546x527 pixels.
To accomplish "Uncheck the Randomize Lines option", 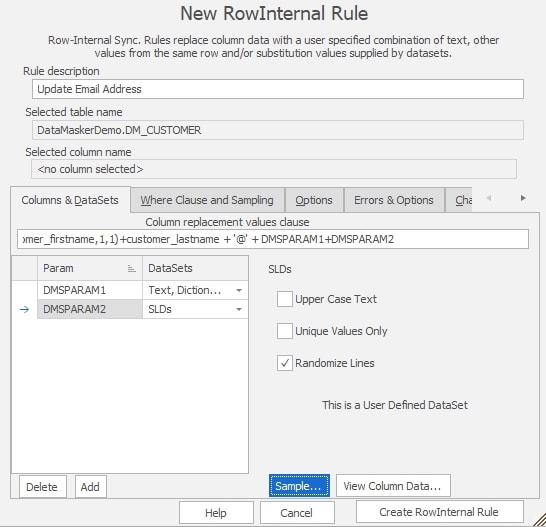I will click(284, 363).
